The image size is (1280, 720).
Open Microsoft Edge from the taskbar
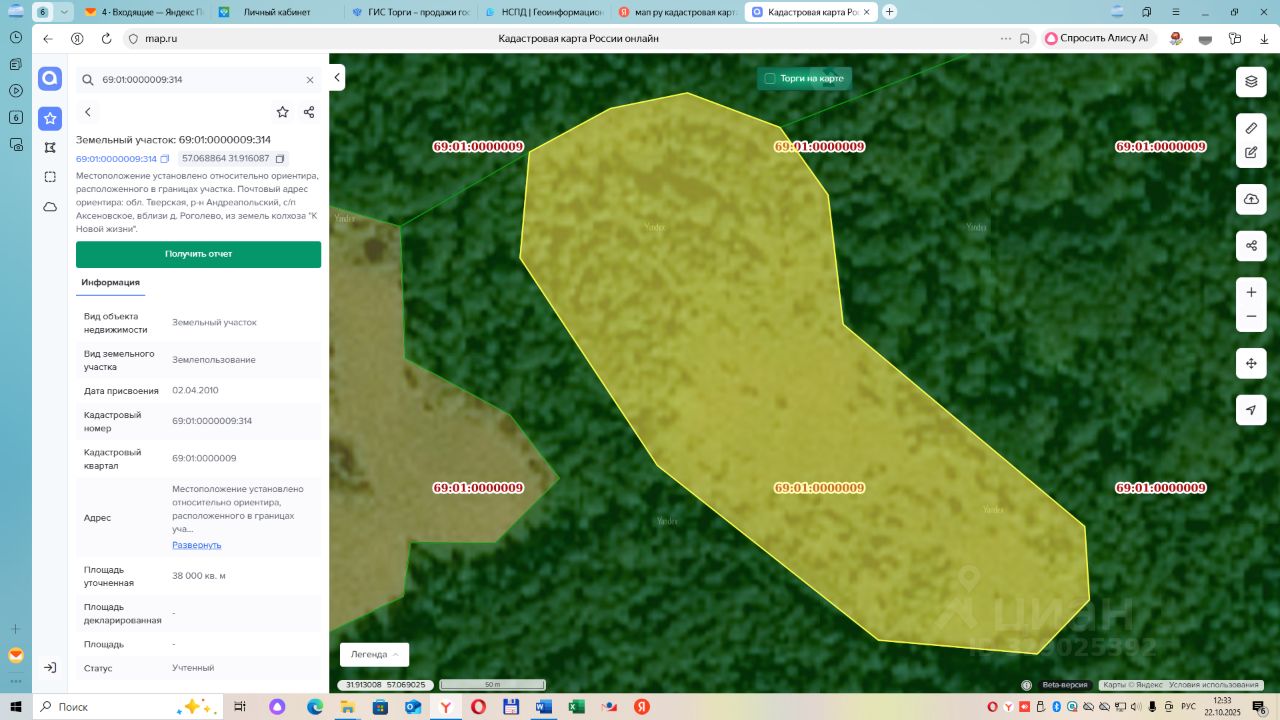[315, 706]
